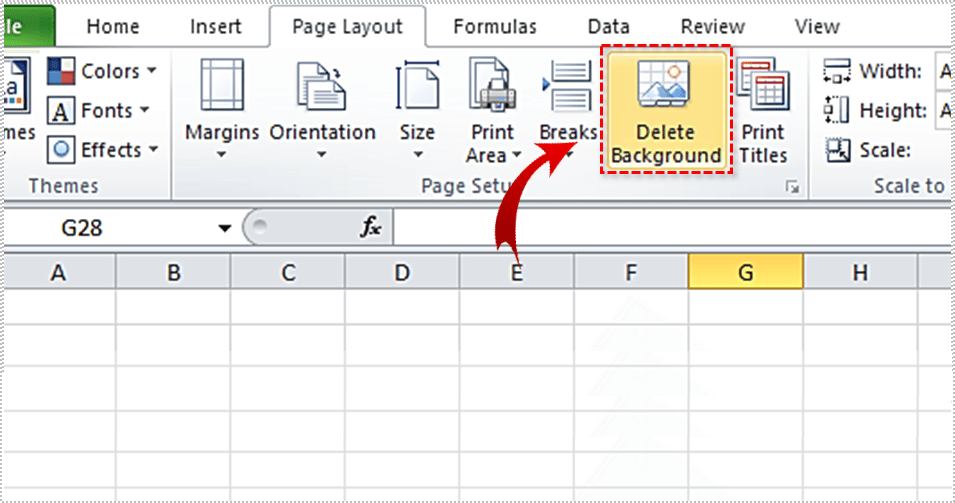Click the Delete Background button
Image resolution: width=955 pixels, height=503 pixels.
(666, 110)
